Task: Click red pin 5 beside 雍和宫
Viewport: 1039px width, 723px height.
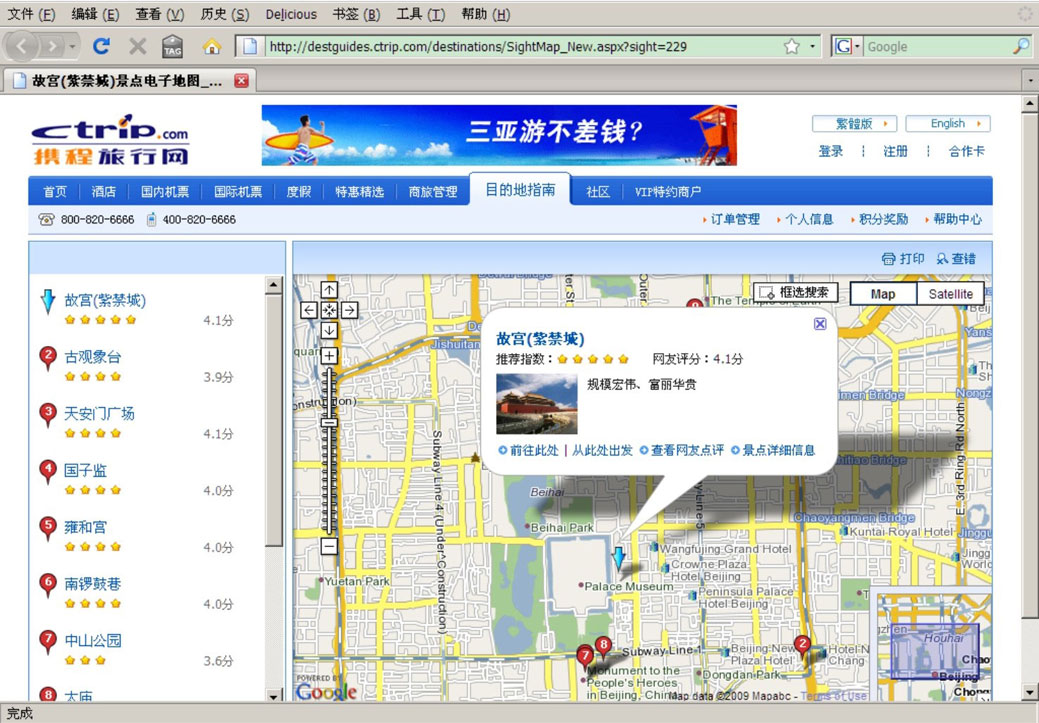Action: (48, 528)
